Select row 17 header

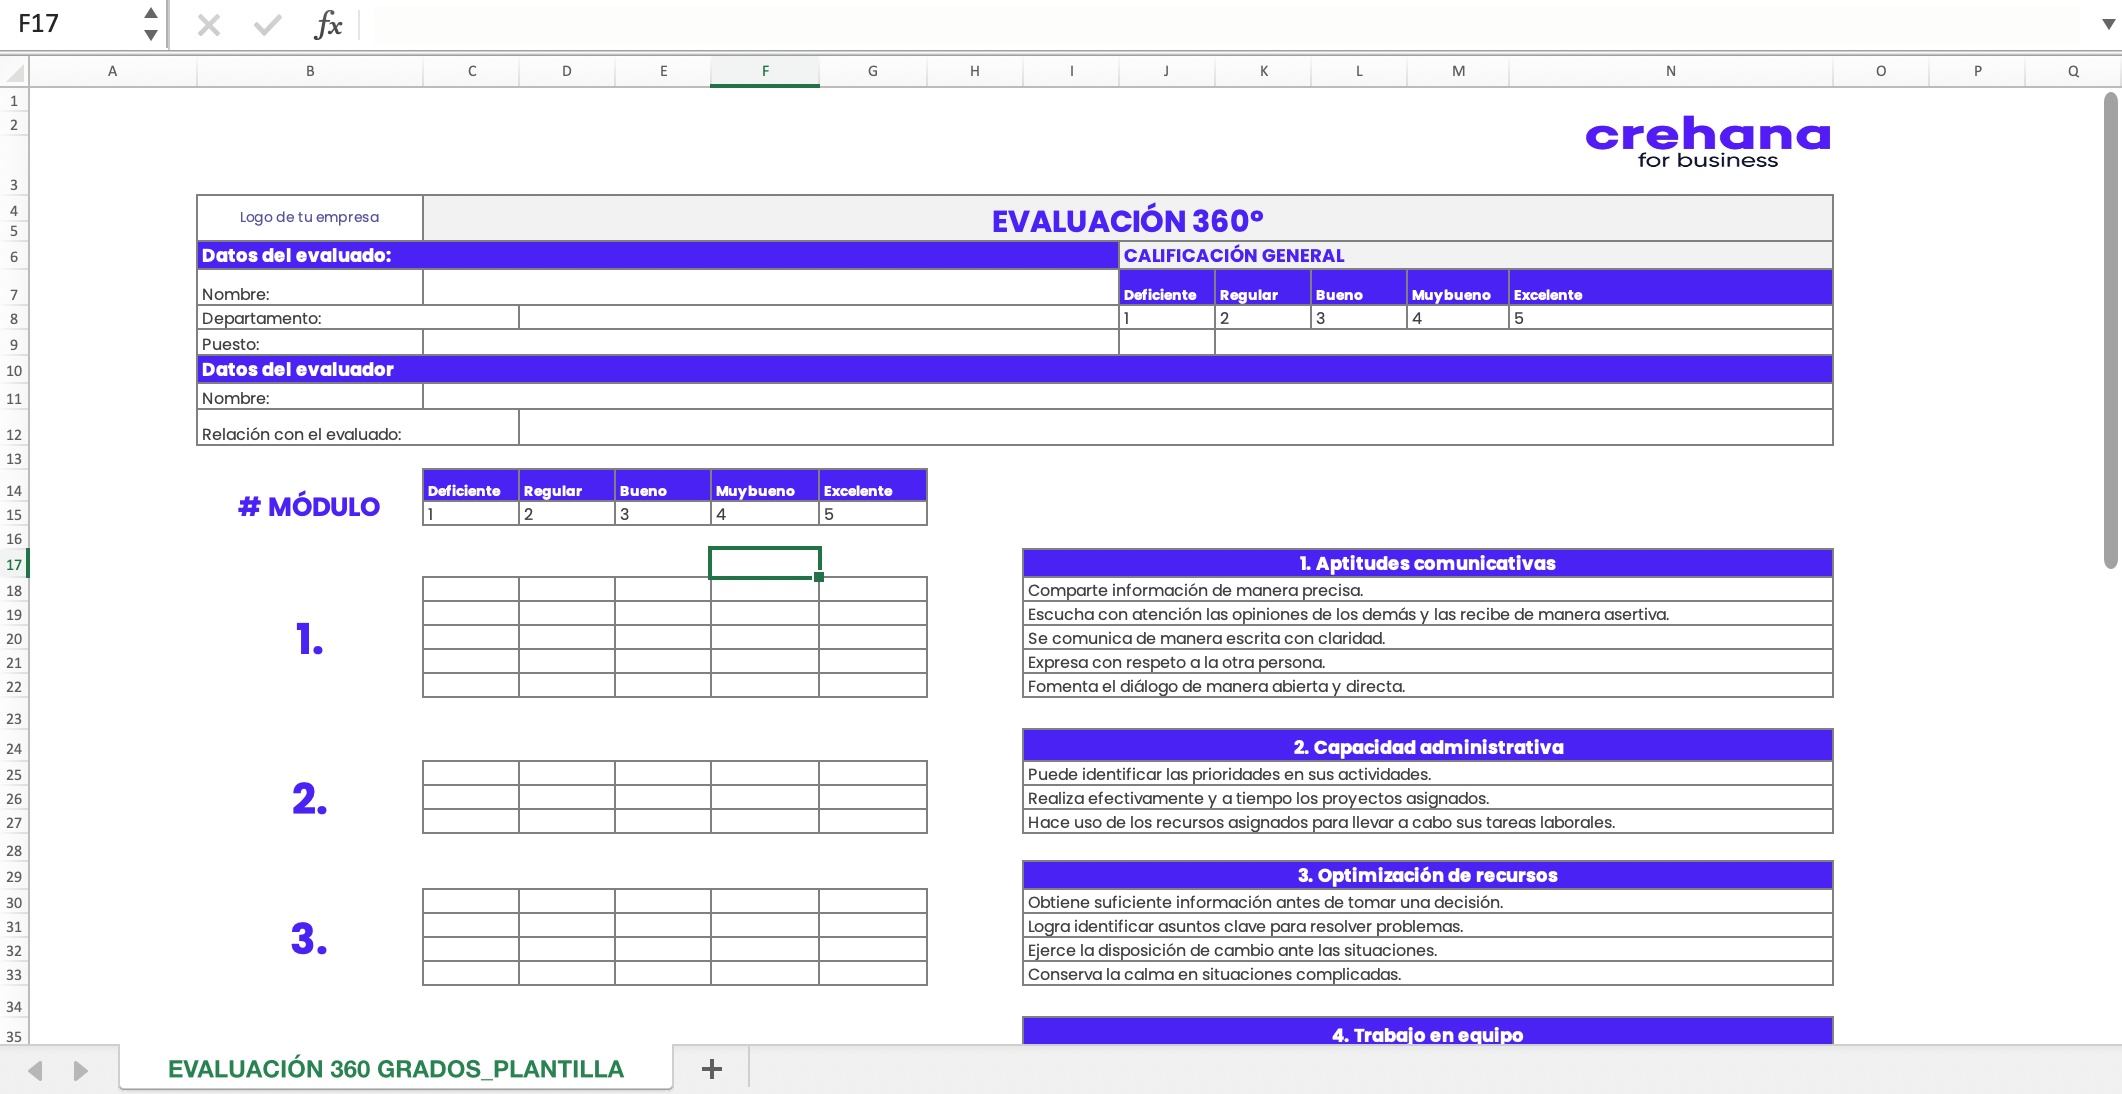tap(14, 564)
